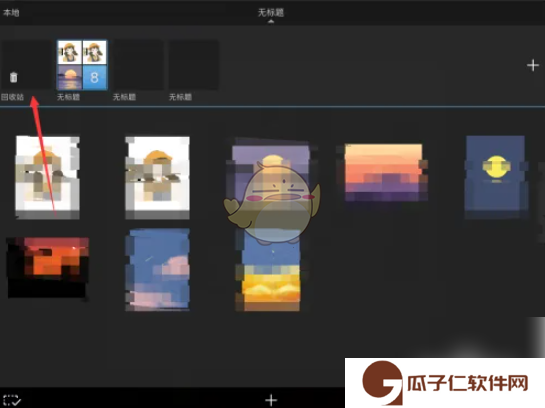Image resolution: width=545 pixels, height=408 pixels.
Task: Open the blue sky with pink clouds artwork
Action: (158, 269)
